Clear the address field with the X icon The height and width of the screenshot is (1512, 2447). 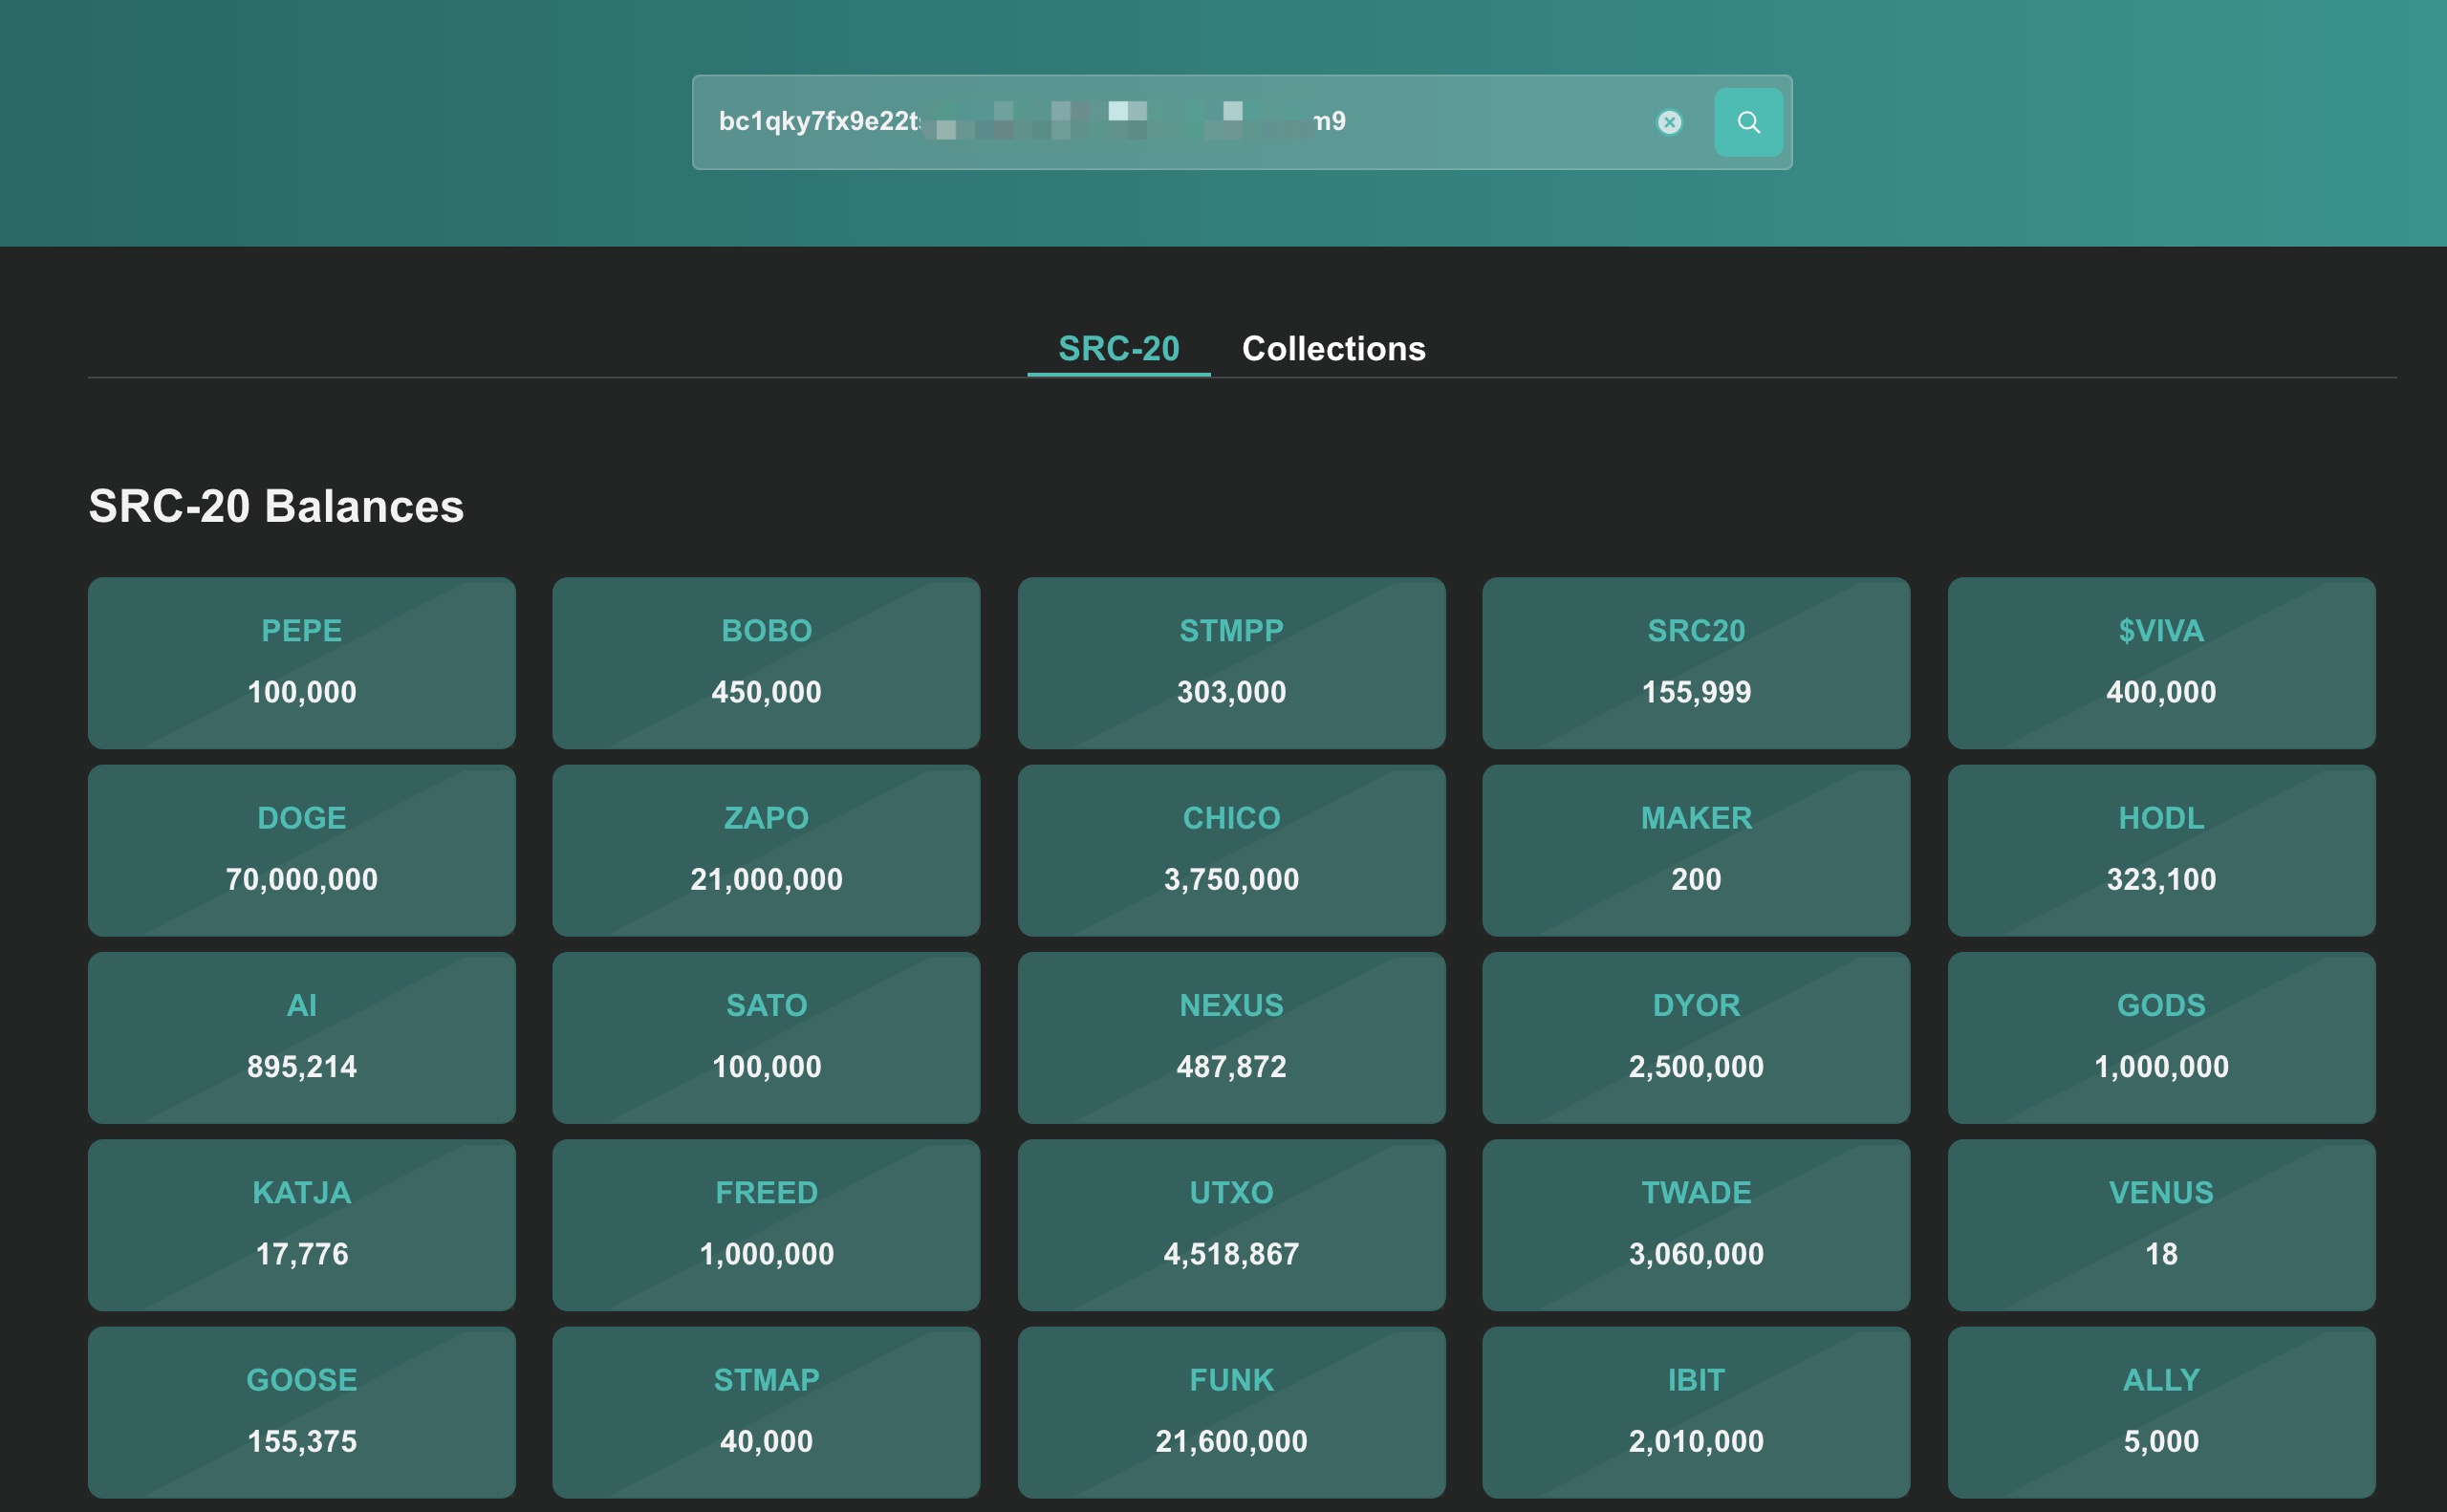[1669, 122]
